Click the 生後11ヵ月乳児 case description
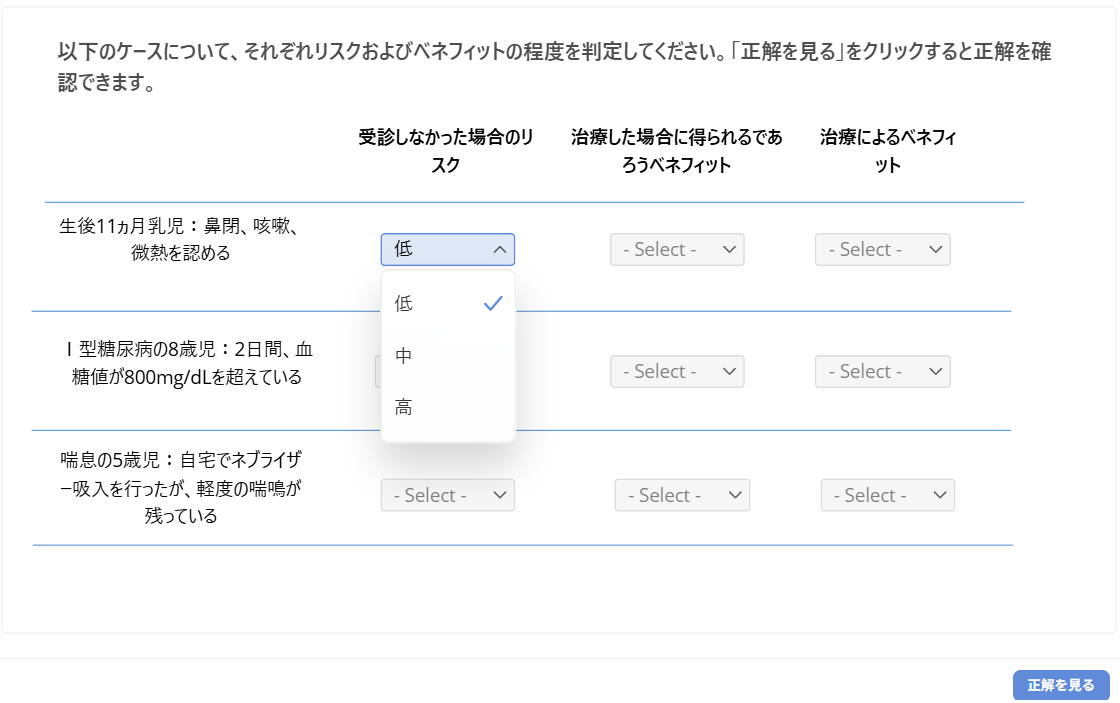This screenshot has height=703, width=1120. coord(180,239)
